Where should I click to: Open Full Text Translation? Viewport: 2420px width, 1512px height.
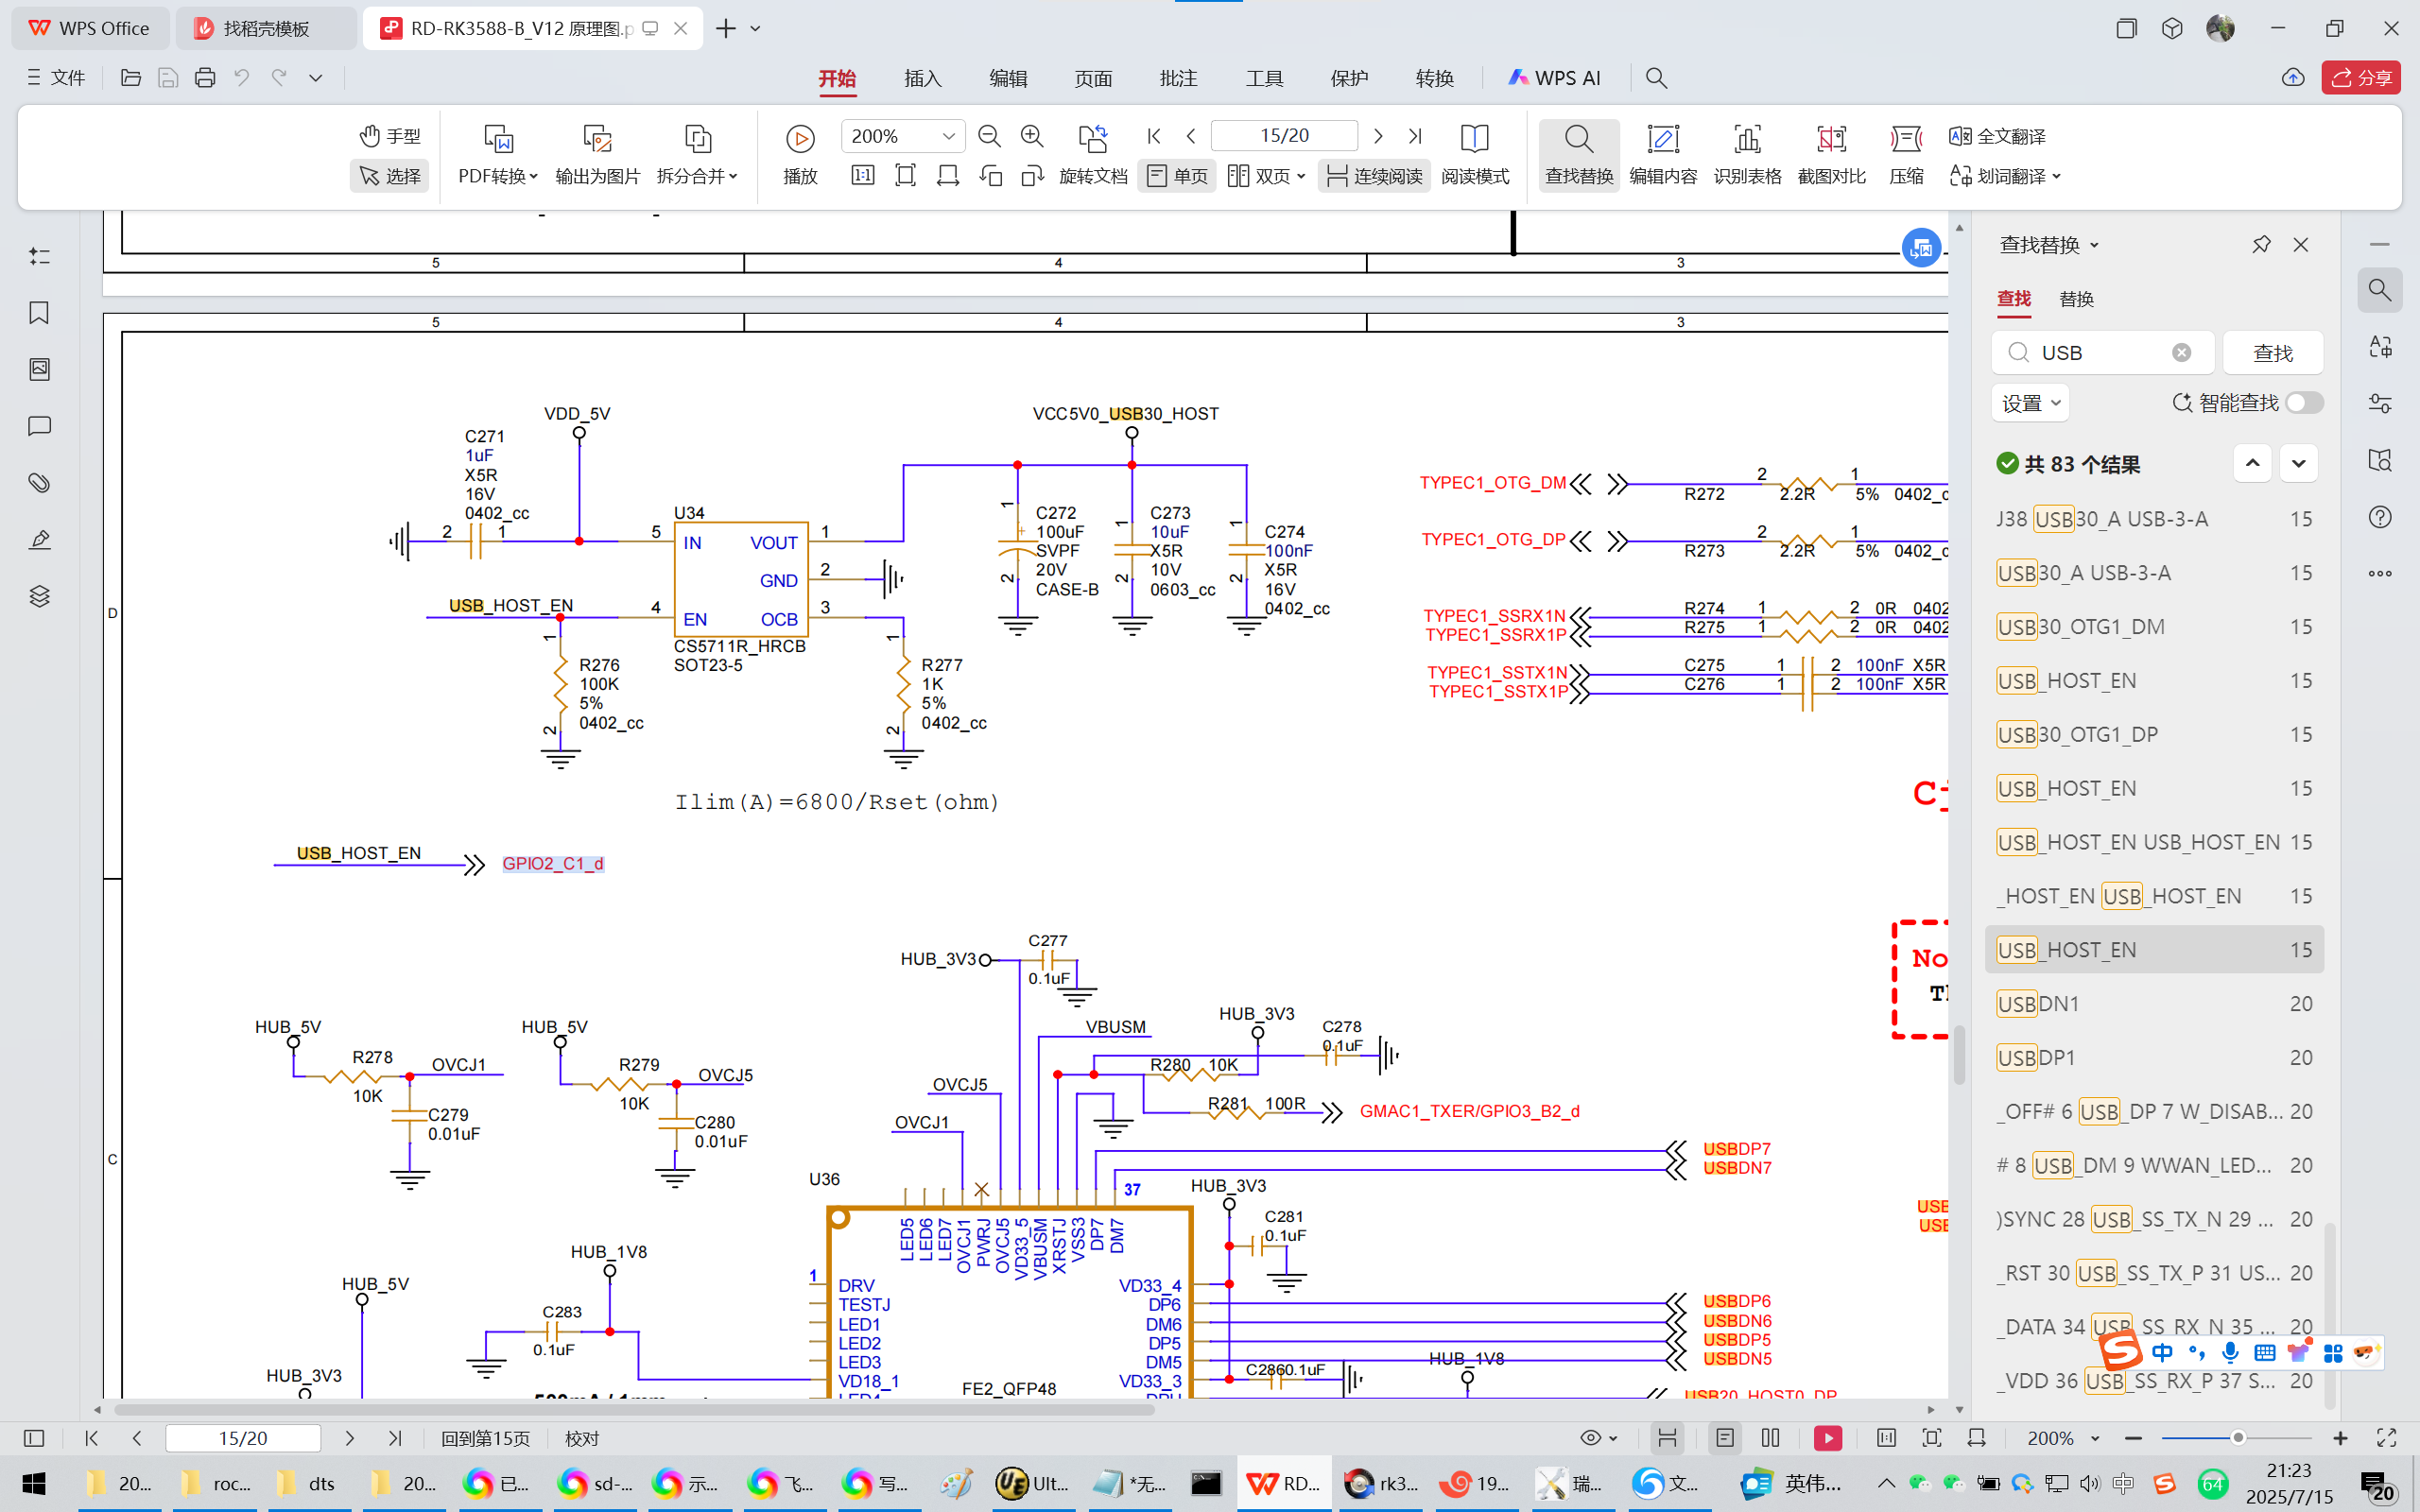[x=1997, y=135]
